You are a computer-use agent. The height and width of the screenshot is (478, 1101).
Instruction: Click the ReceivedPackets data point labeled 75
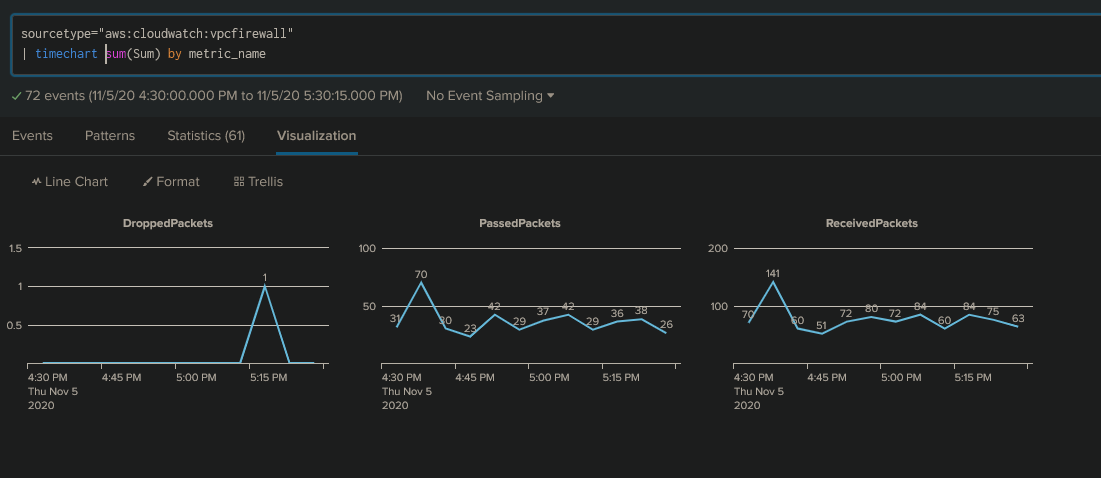point(993,319)
